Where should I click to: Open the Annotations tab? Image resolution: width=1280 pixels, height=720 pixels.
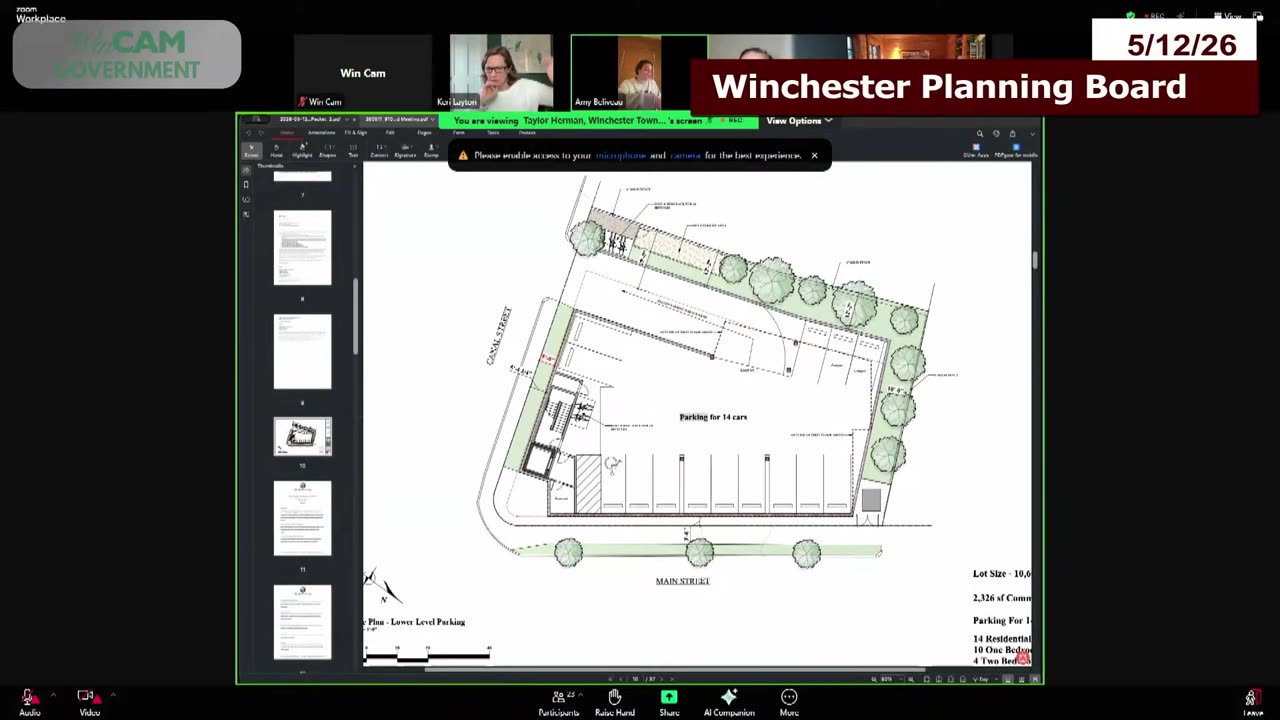(321, 133)
